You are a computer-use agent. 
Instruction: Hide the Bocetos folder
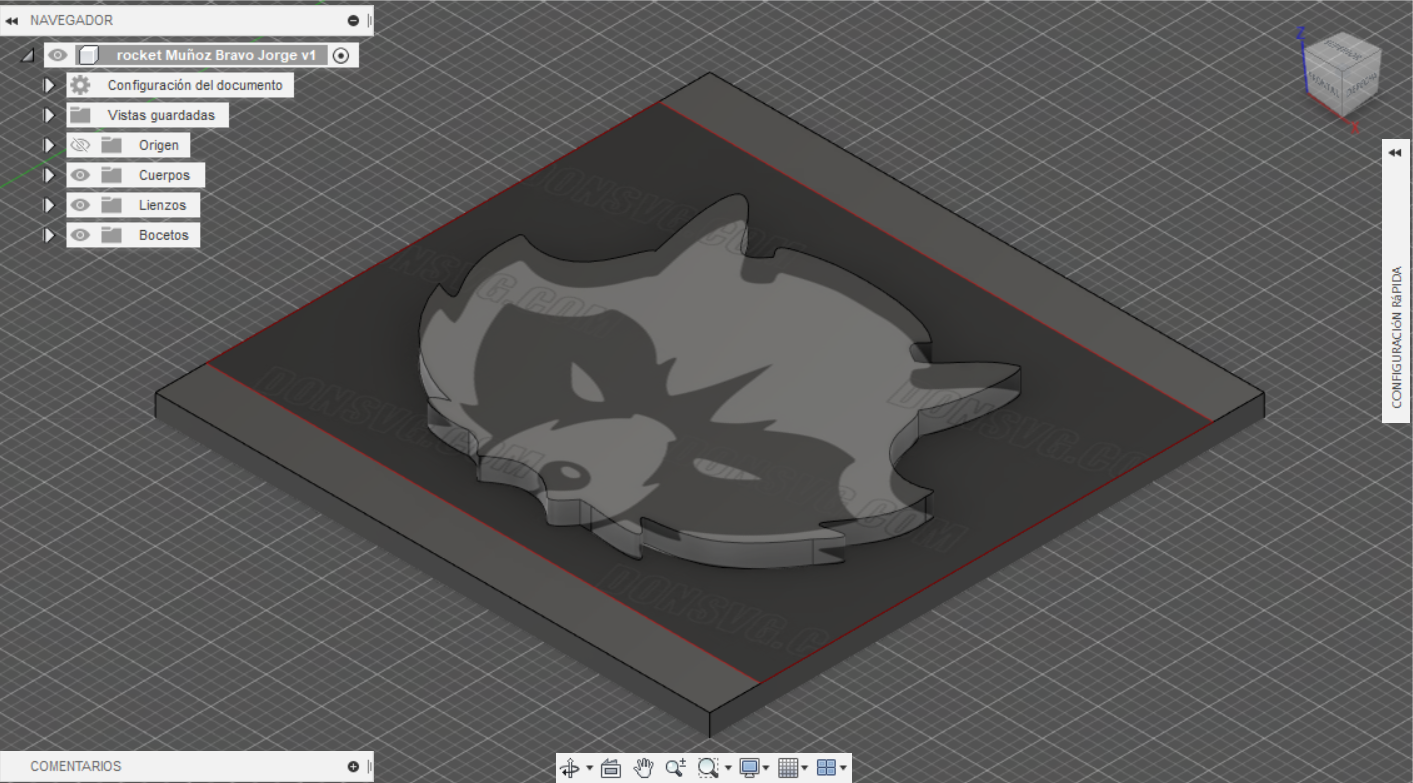(x=81, y=235)
